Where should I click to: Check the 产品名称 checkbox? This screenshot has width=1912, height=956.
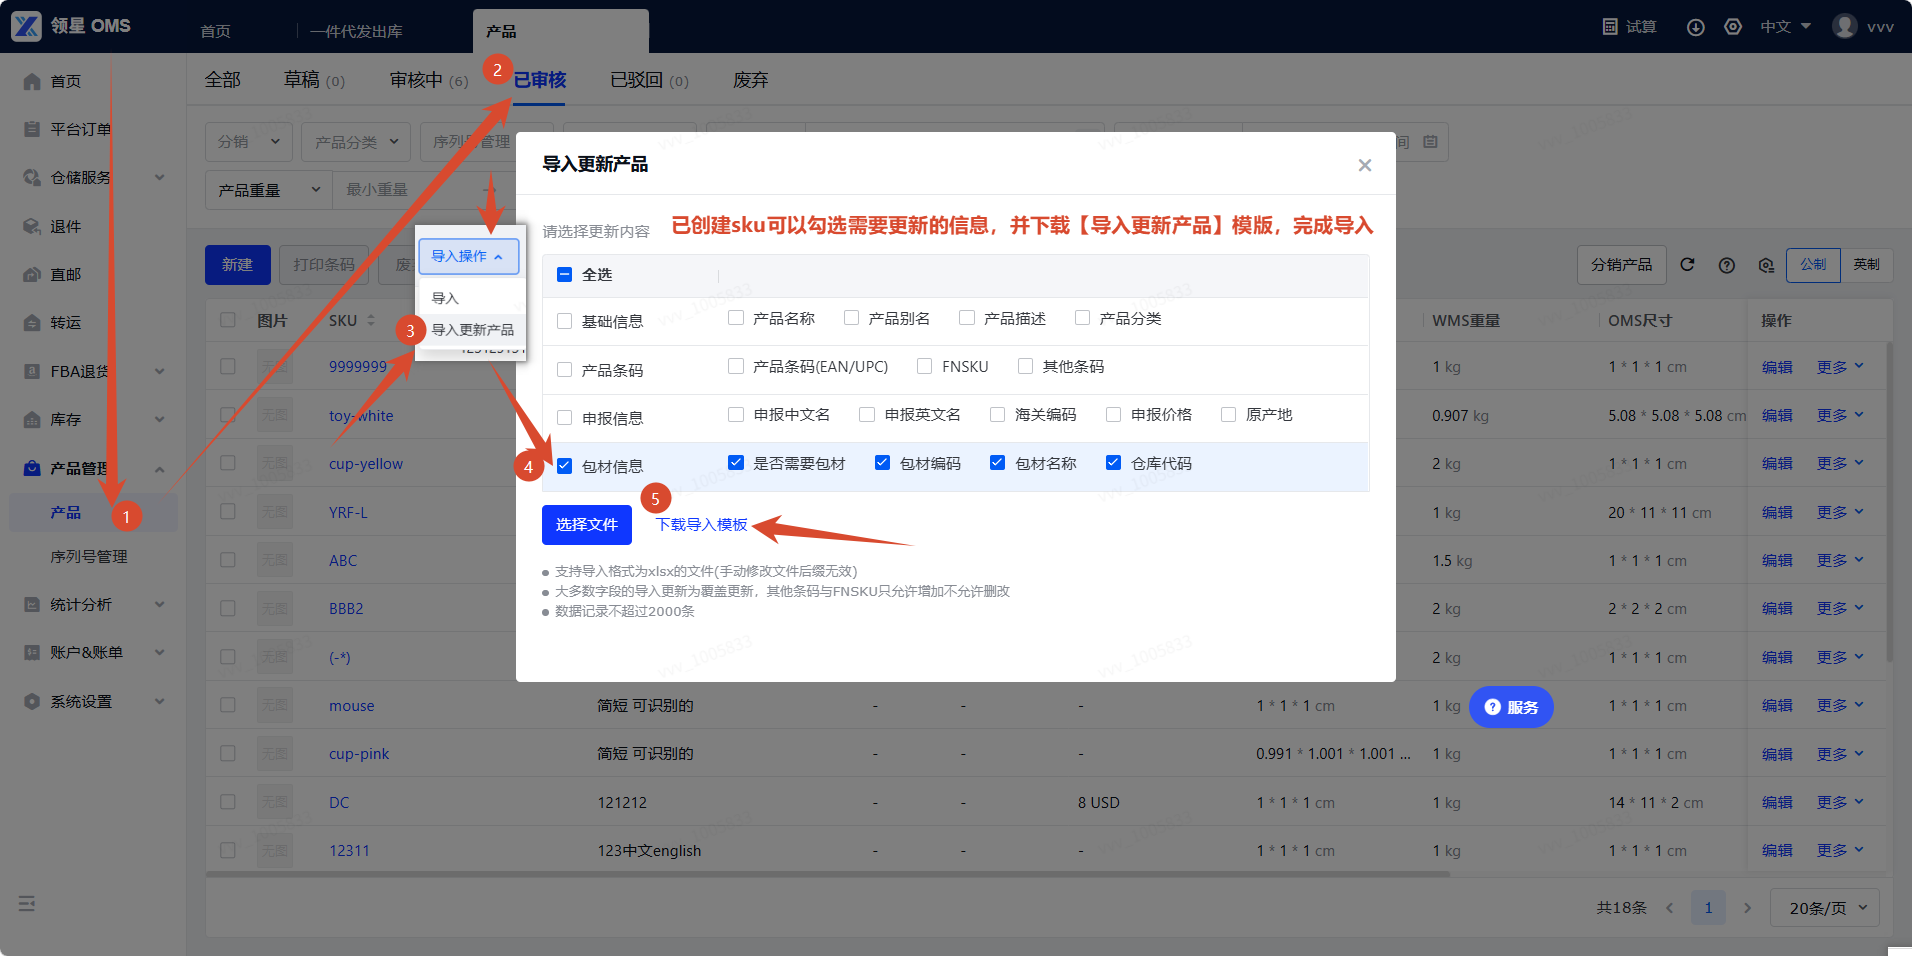coord(736,318)
